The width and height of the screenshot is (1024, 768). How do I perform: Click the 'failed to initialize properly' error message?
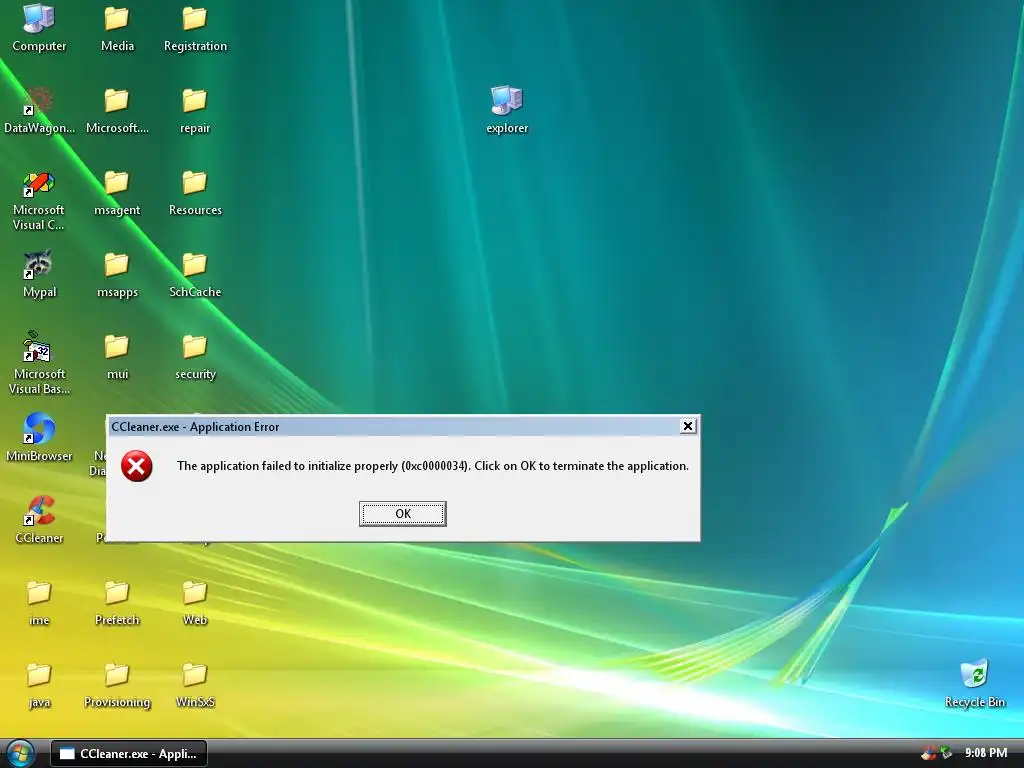[432, 466]
